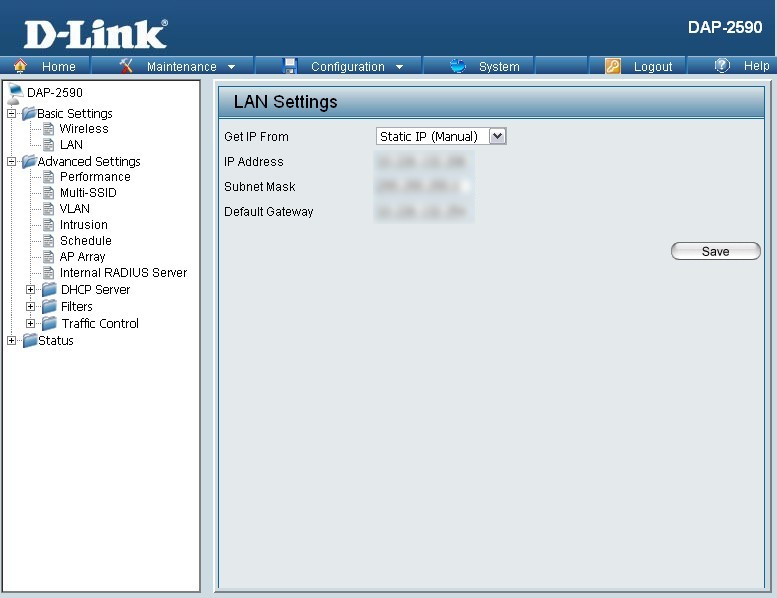Open the AP Array settings page
Viewport: 777px width, 598px height.
82,257
